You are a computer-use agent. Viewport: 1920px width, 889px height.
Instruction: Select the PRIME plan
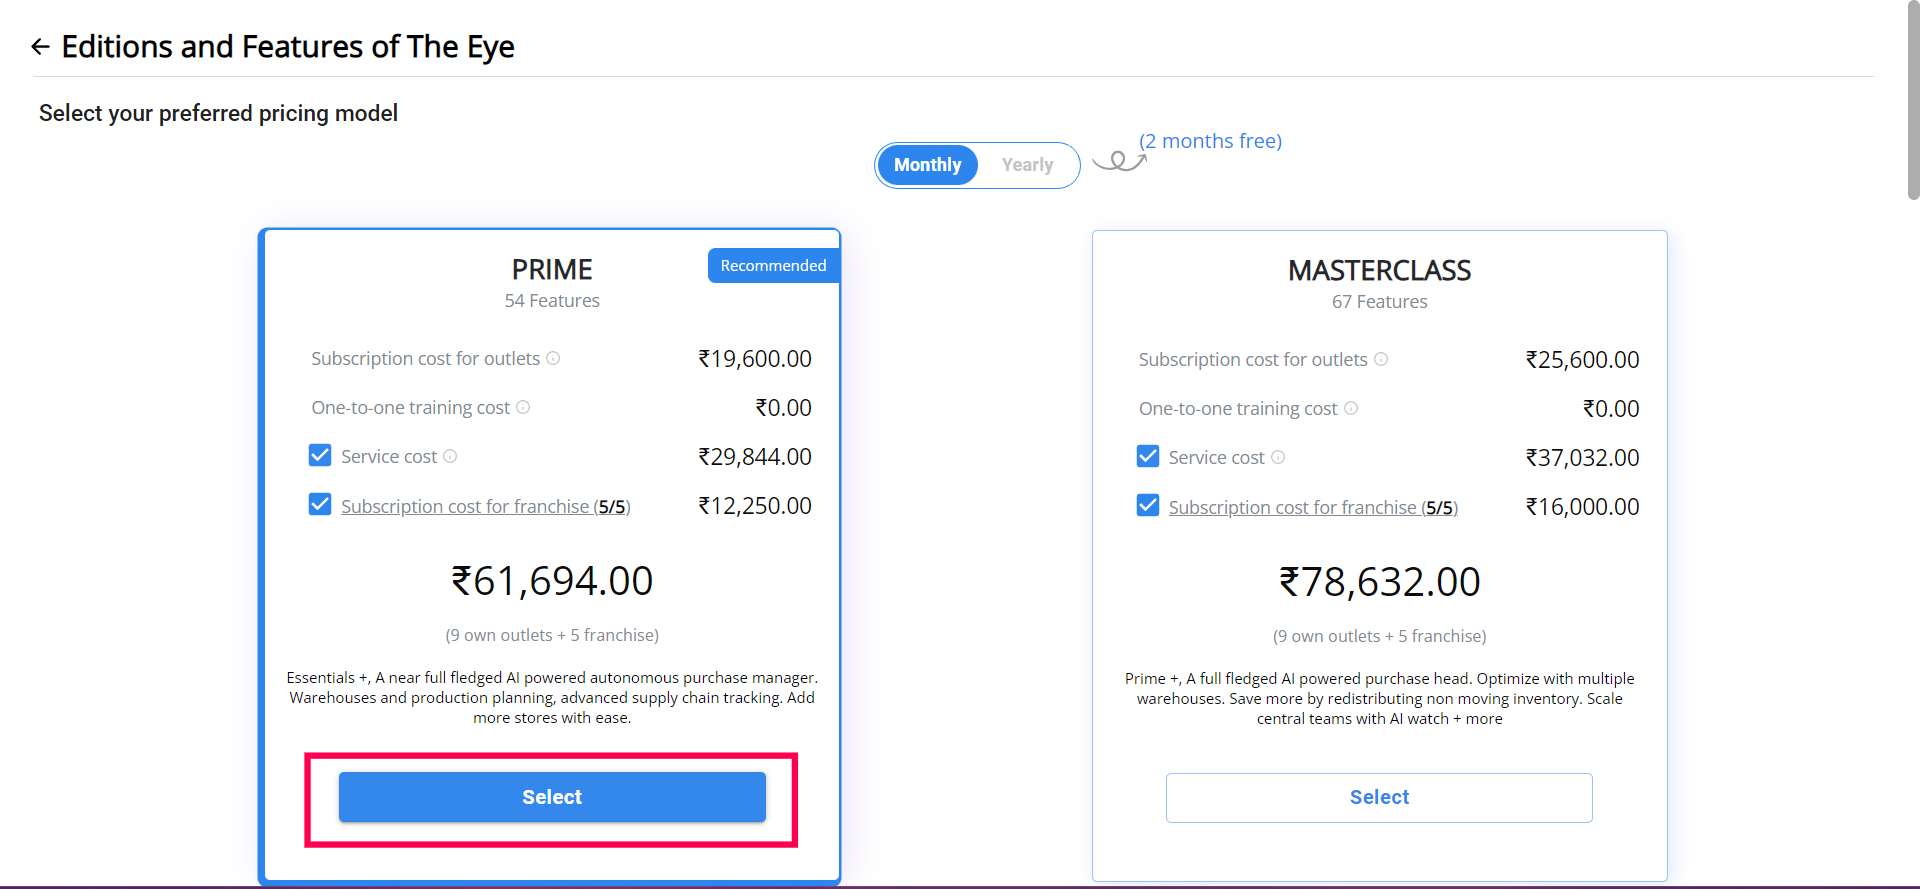pyautogui.click(x=552, y=797)
